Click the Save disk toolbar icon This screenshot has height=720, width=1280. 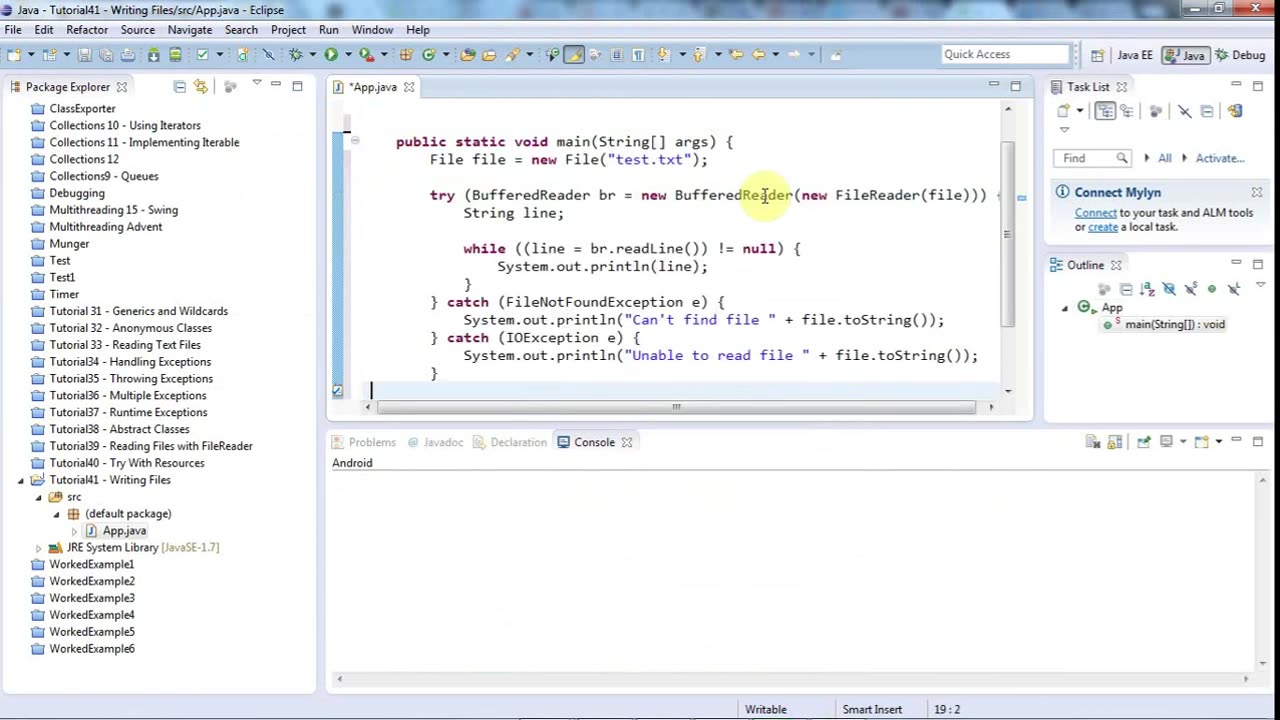(84, 55)
